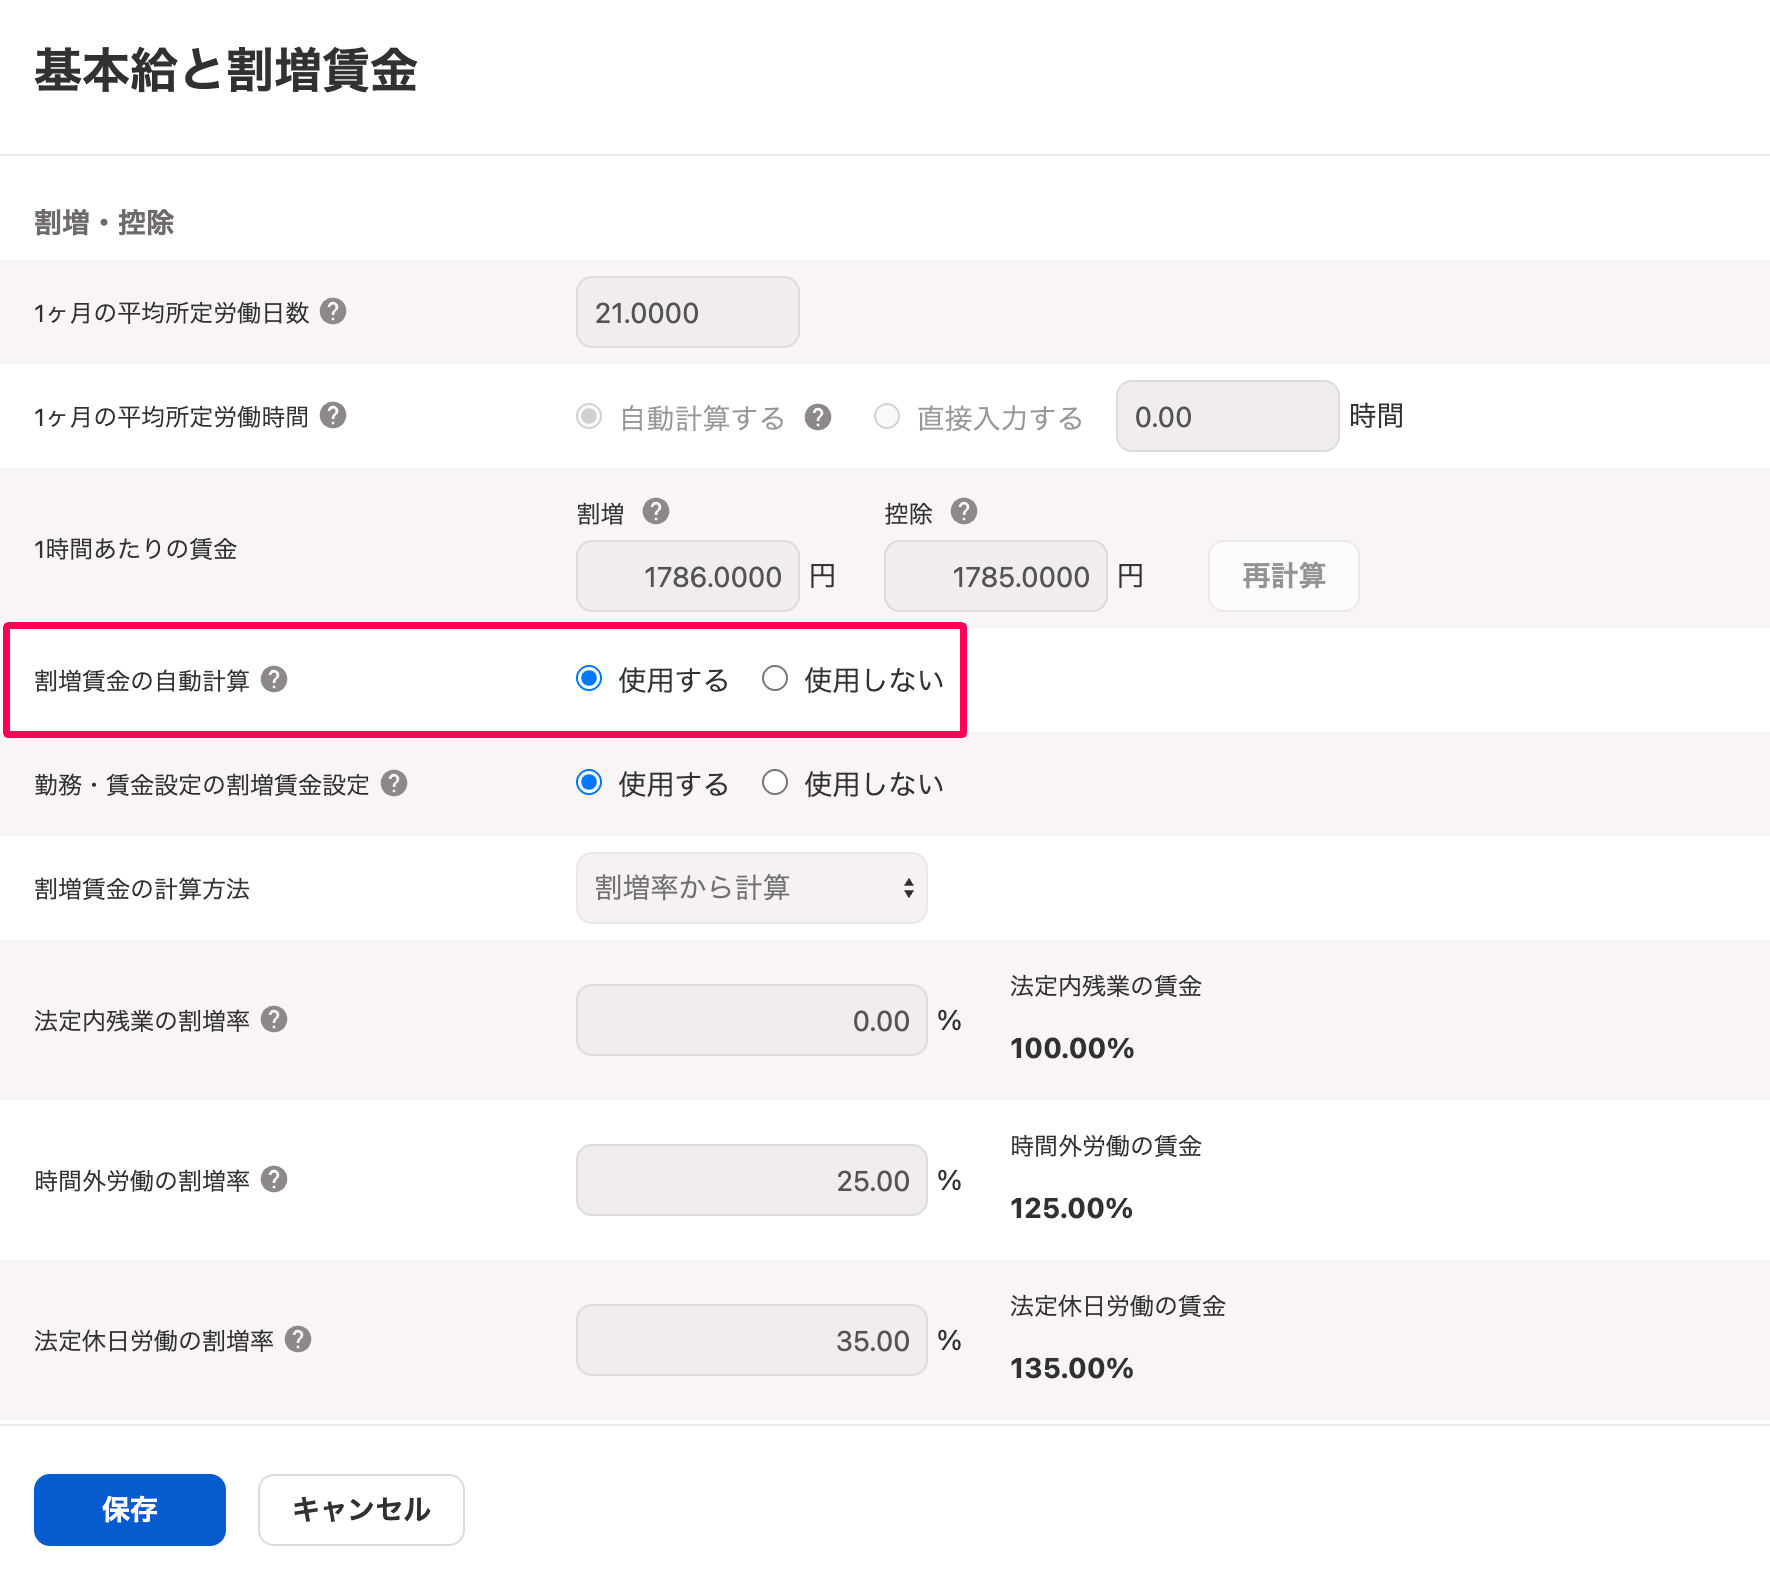This screenshot has width=1770, height=1570.
Task: Open help icon beside 1ヶ月の平均所定労働時間 label
Action: [333, 415]
